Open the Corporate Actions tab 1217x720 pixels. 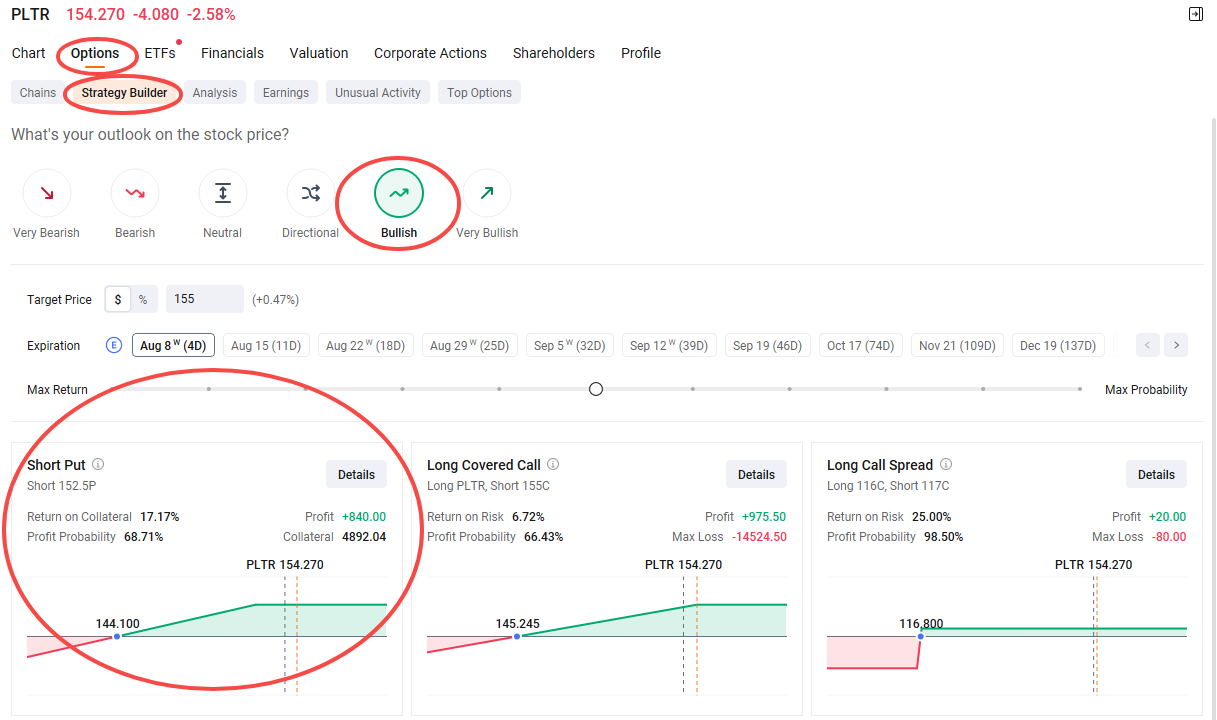430,53
